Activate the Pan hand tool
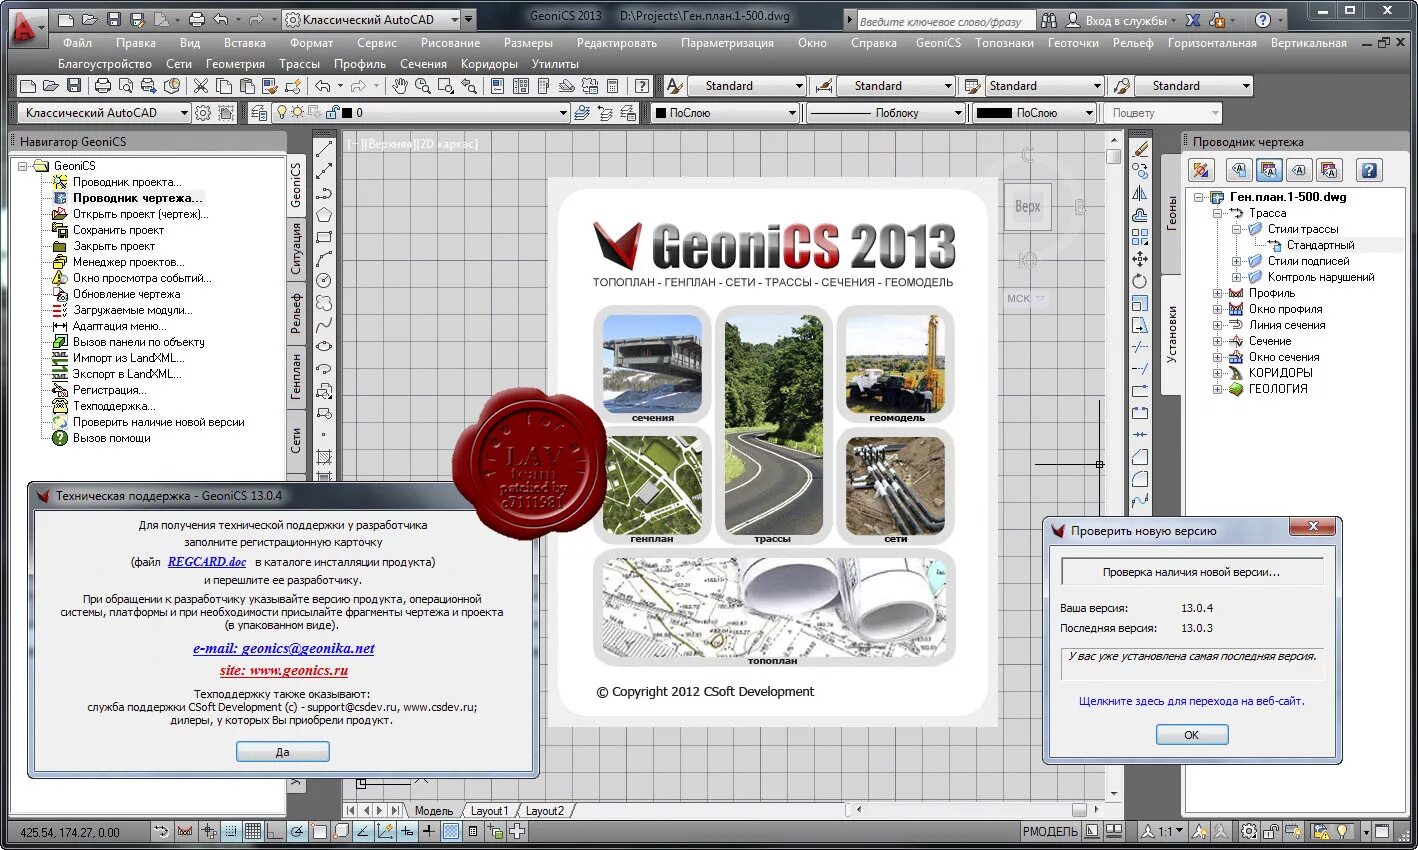Image resolution: width=1418 pixels, height=850 pixels. click(400, 86)
